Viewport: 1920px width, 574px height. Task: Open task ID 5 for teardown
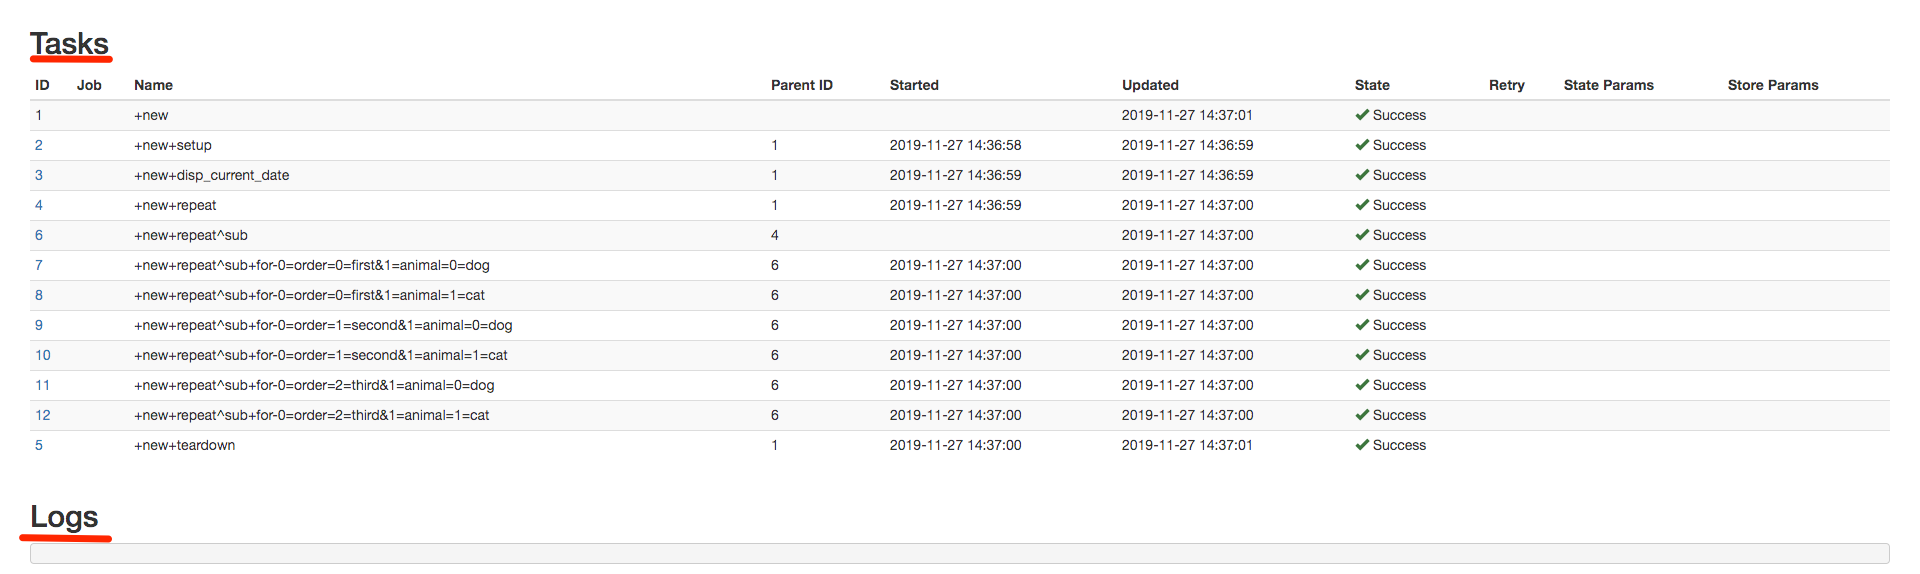click(39, 445)
